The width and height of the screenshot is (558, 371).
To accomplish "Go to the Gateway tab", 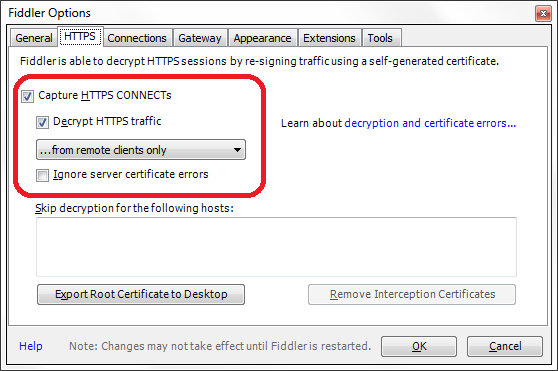I will pyautogui.click(x=200, y=38).
